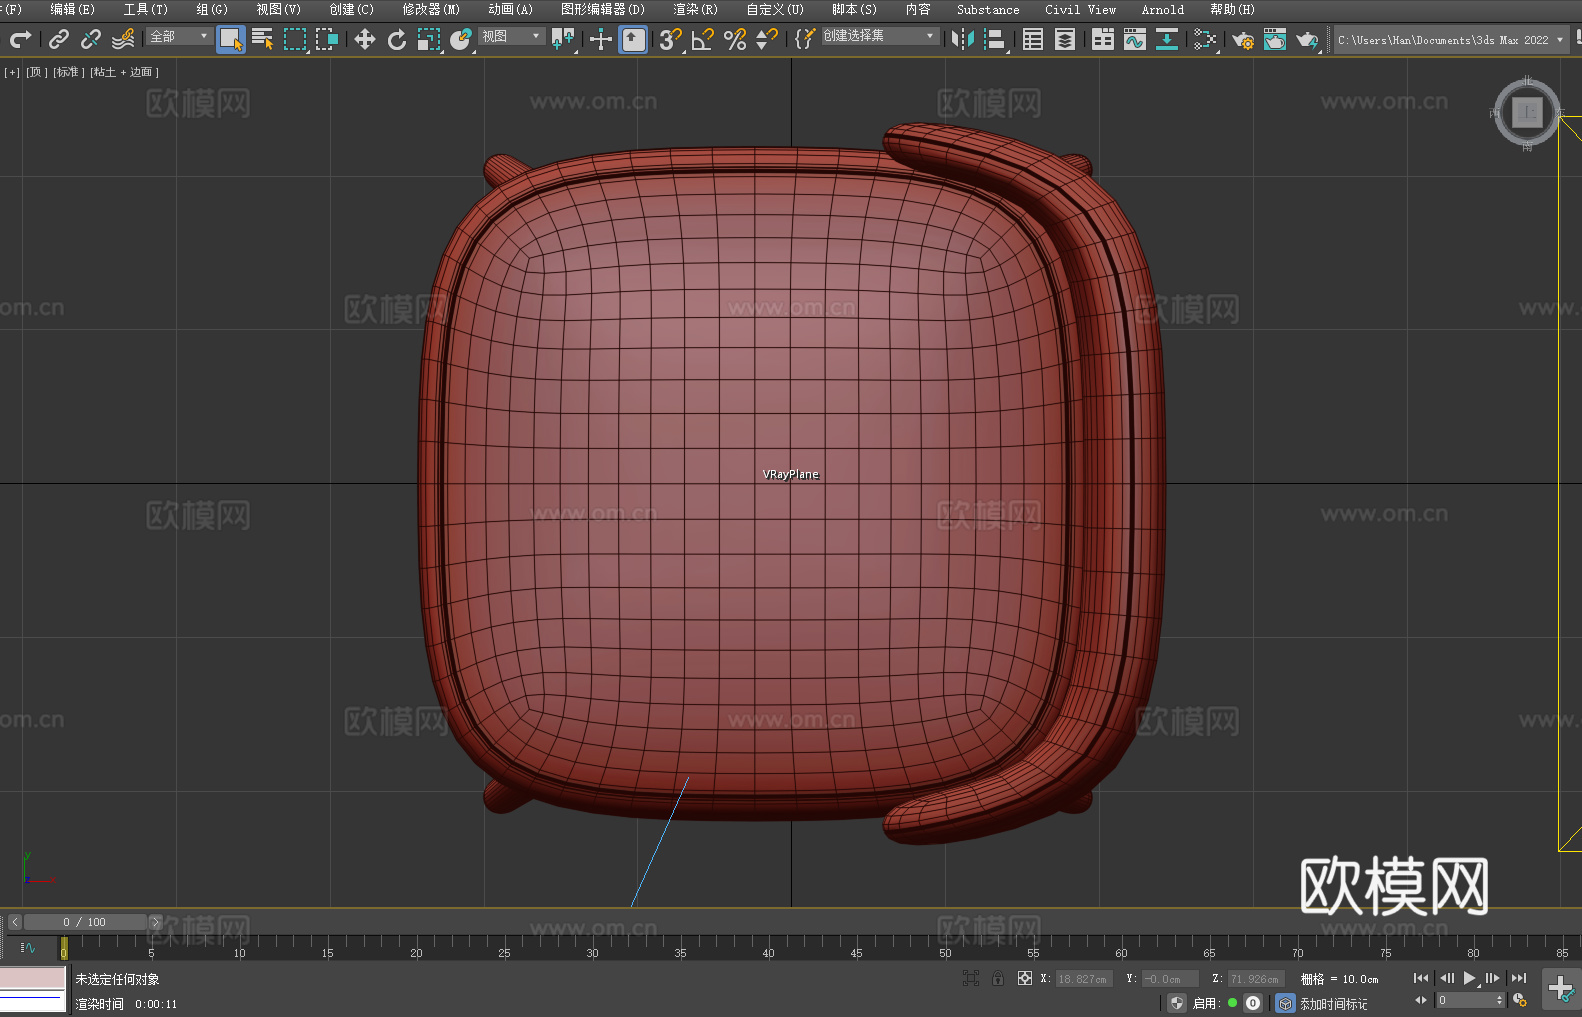Click the Select and Place tool
The height and width of the screenshot is (1017, 1582).
coord(461,39)
